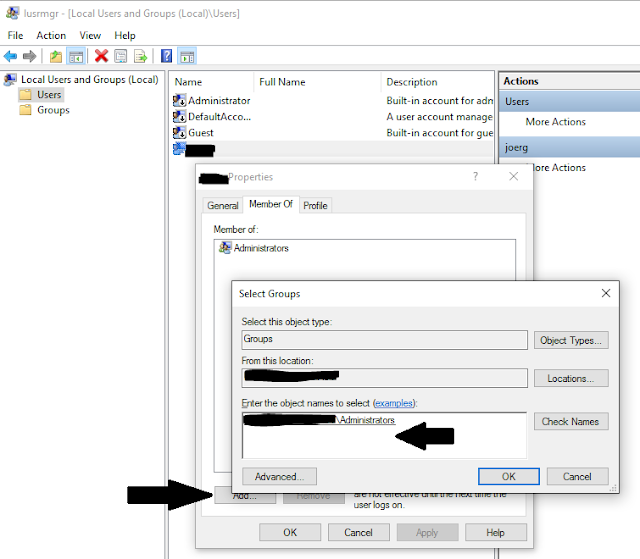The image size is (640, 559).
Task: Click the Check Names button
Action: pos(571,421)
